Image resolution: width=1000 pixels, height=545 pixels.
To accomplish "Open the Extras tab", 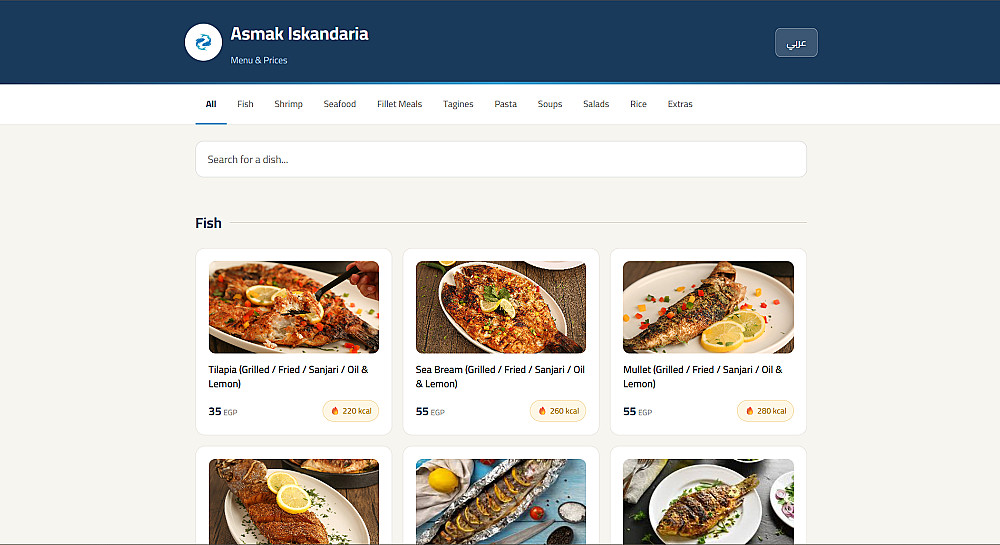I will point(680,104).
